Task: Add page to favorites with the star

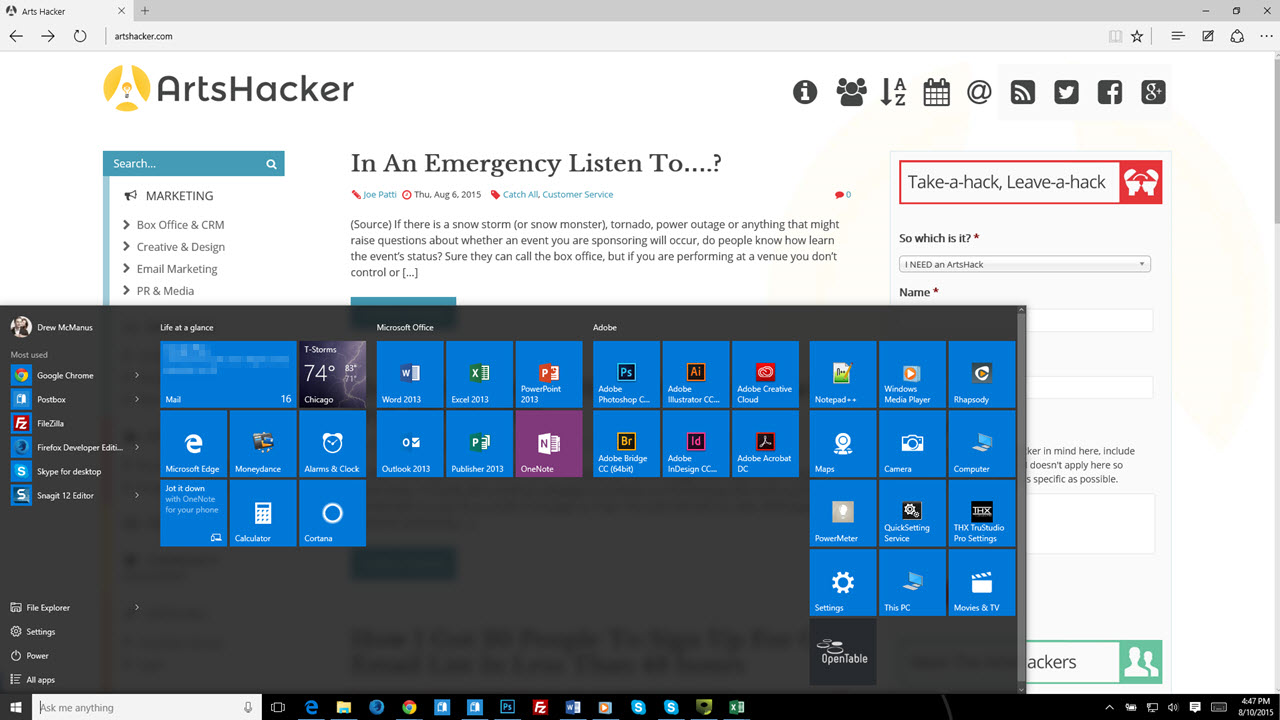Action: click(1137, 36)
